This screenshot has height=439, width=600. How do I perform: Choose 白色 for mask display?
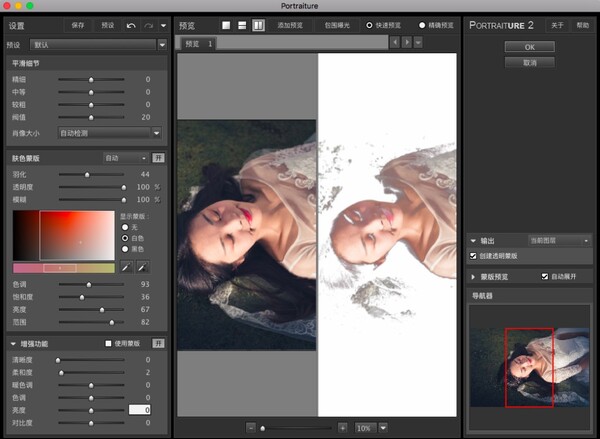(125, 238)
